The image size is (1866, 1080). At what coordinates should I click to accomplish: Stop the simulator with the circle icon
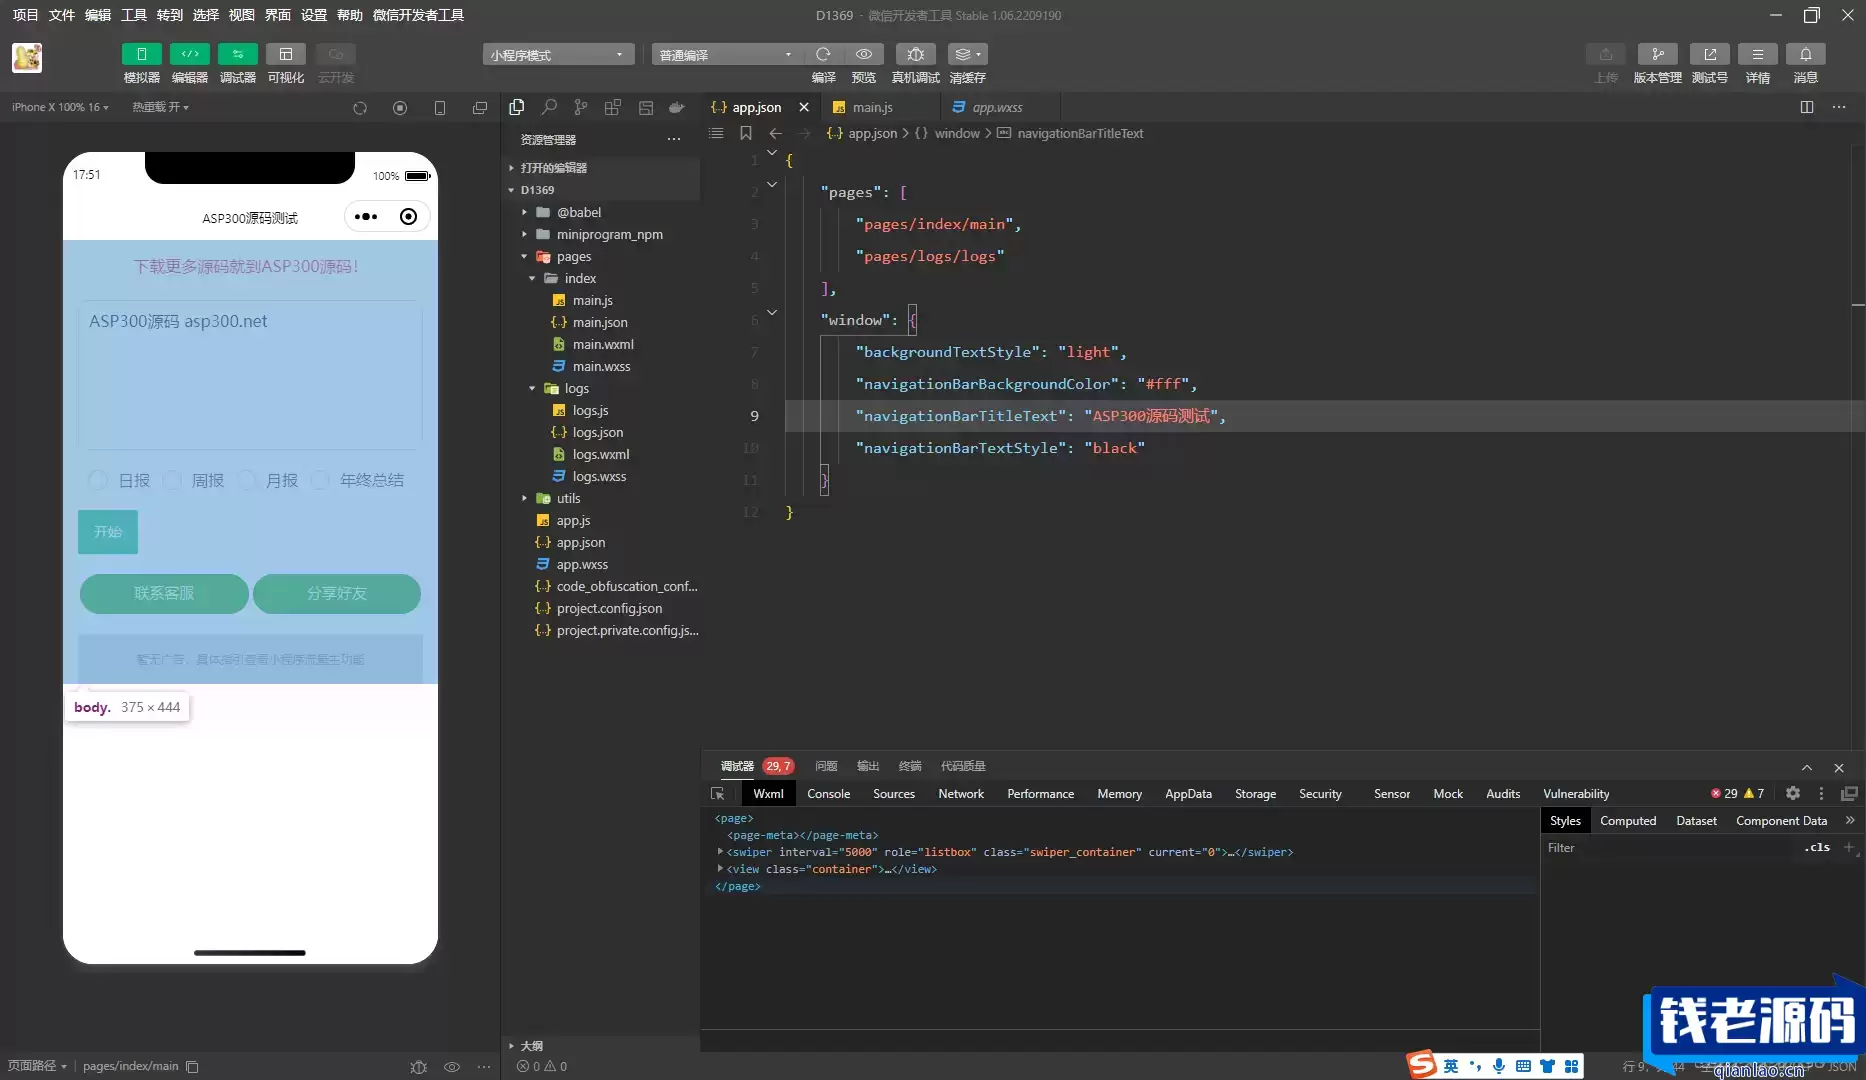[400, 108]
